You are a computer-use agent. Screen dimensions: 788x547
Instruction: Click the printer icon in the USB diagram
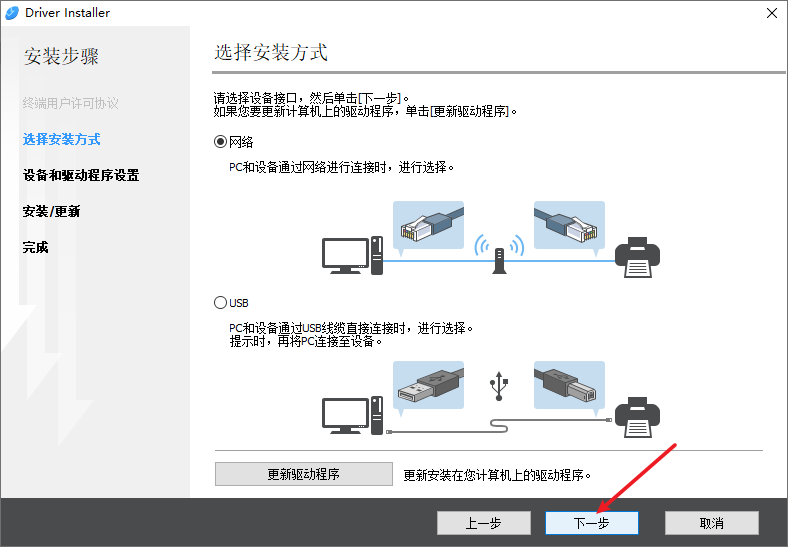637,417
